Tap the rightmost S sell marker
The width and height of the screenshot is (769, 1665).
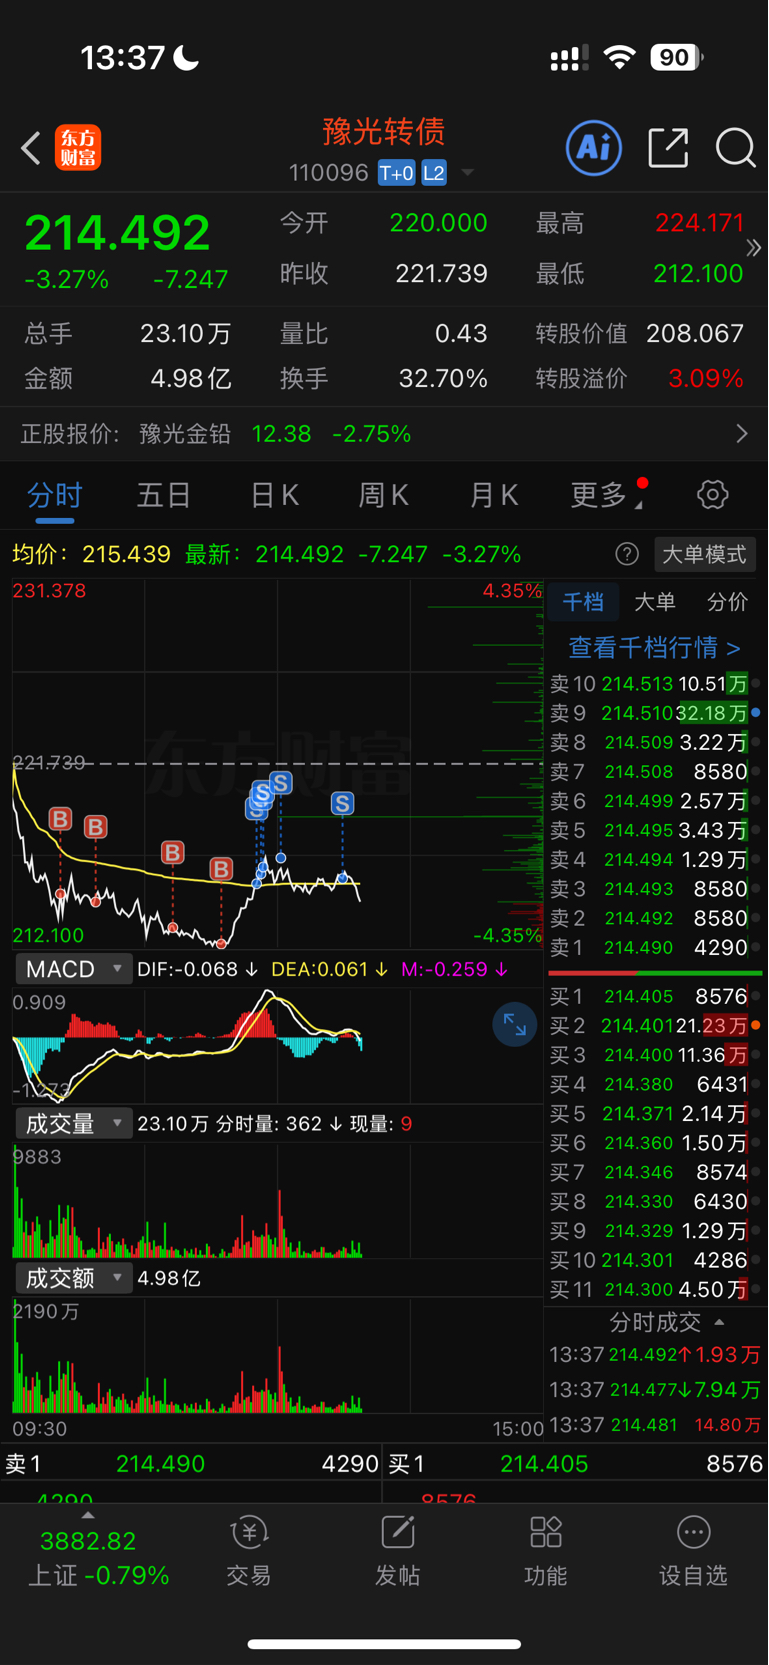point(342,803)
